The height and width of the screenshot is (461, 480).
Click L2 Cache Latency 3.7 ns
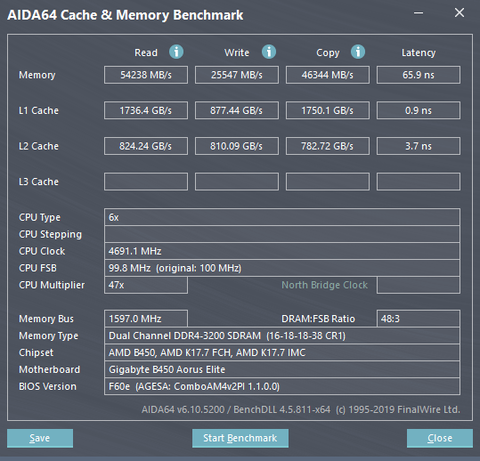click(418, 146)
